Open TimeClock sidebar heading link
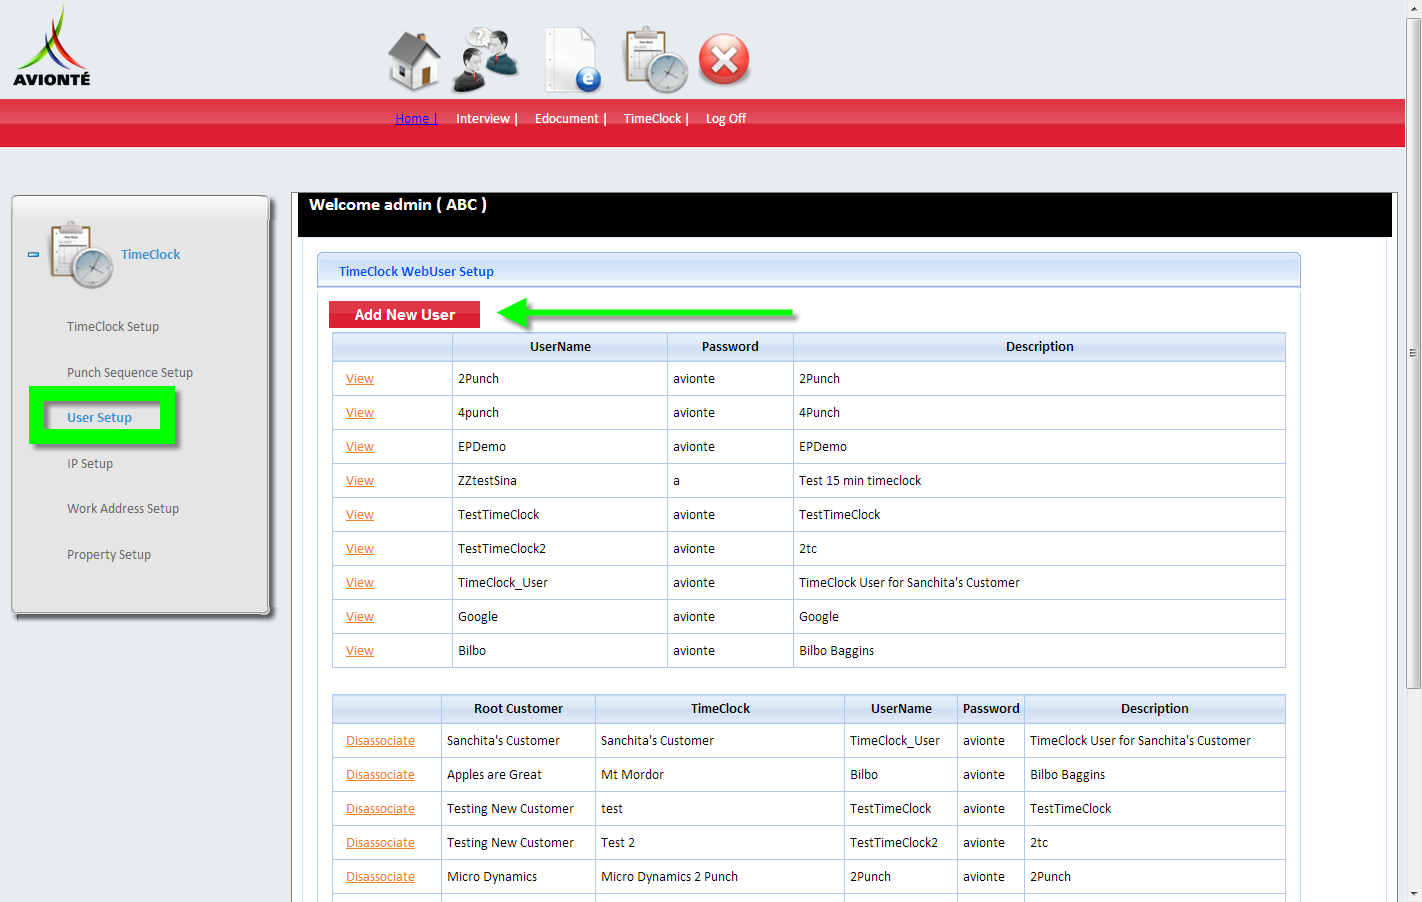 coord(151,255)
